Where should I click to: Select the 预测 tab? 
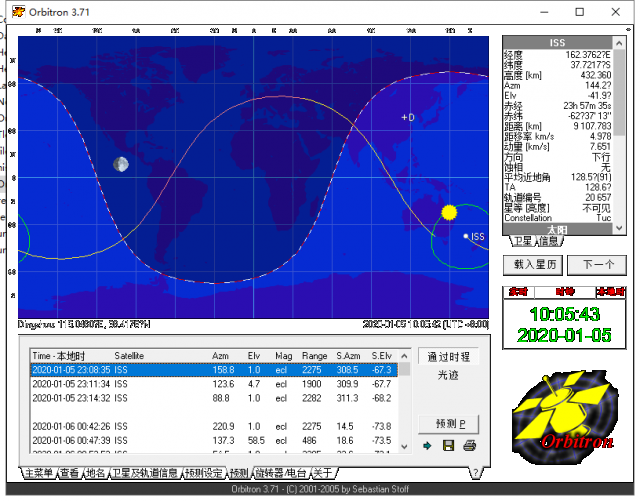click(239, 473)
